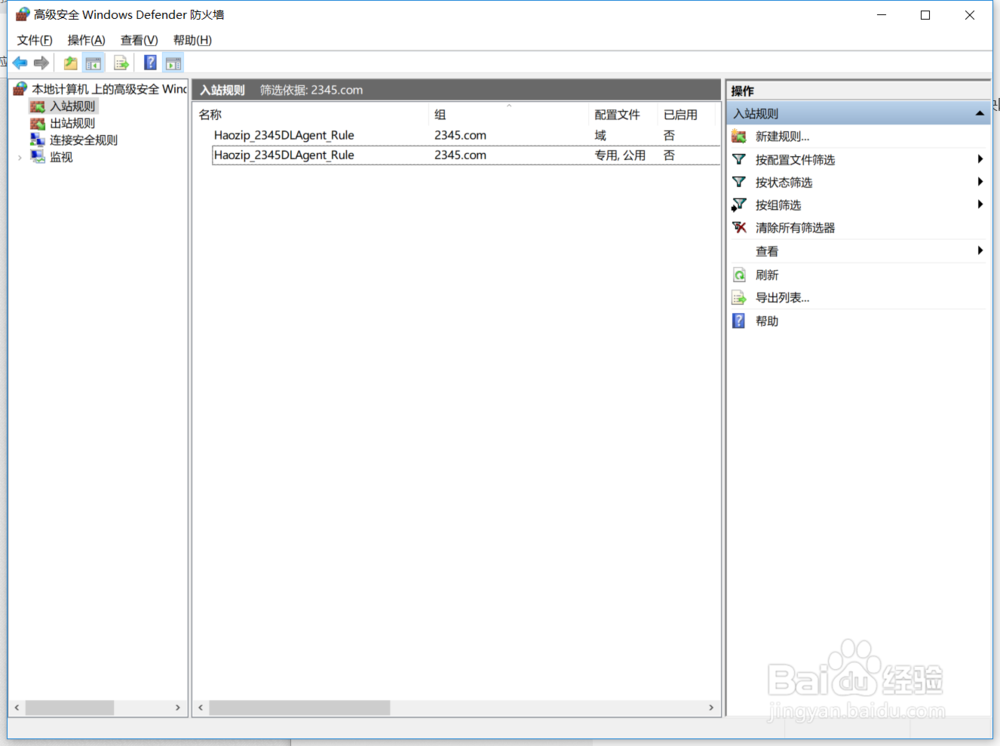The image size is (1000, 746).
Task: Select the 出站规则 tree icon
Action: coord(38,123)
